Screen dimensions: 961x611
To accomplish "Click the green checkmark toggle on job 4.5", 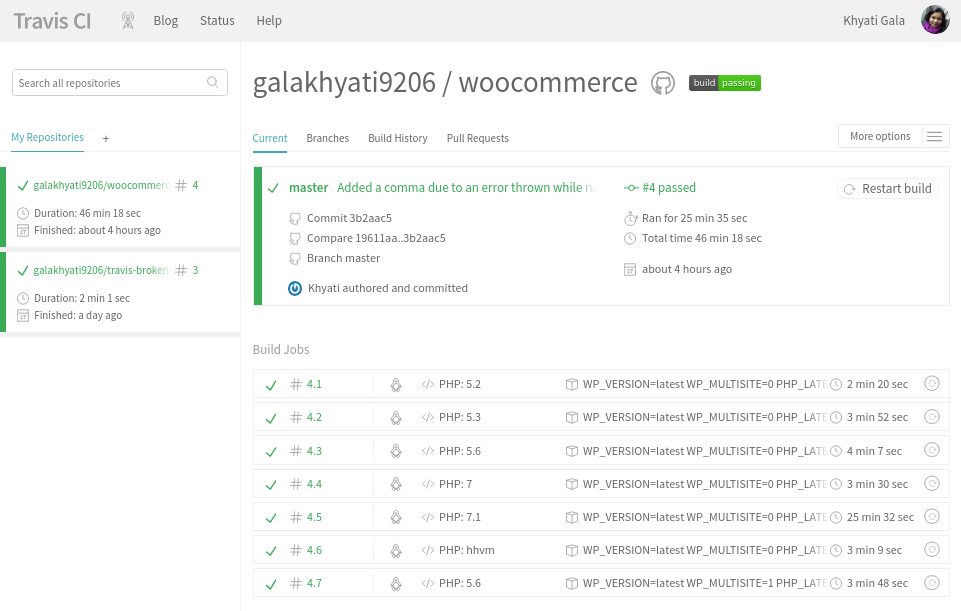I will 270,516.
